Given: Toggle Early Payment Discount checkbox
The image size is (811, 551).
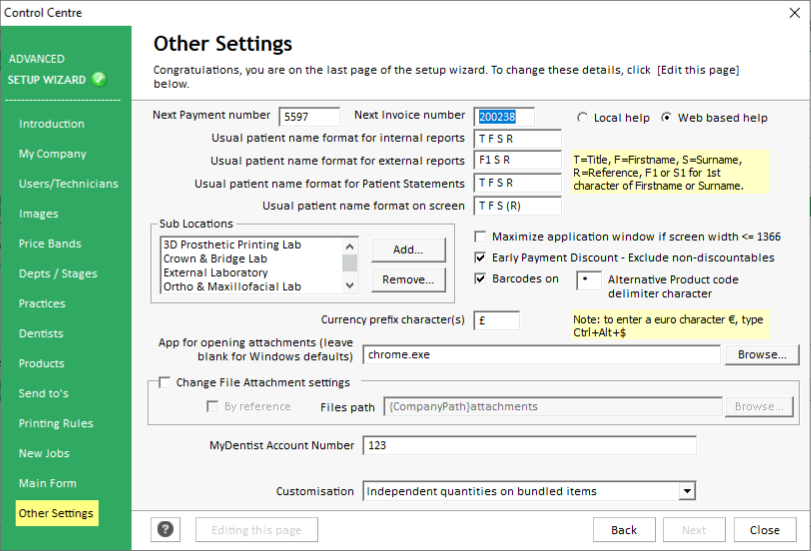Looking at the screenshot, I should tap(481, 258).
